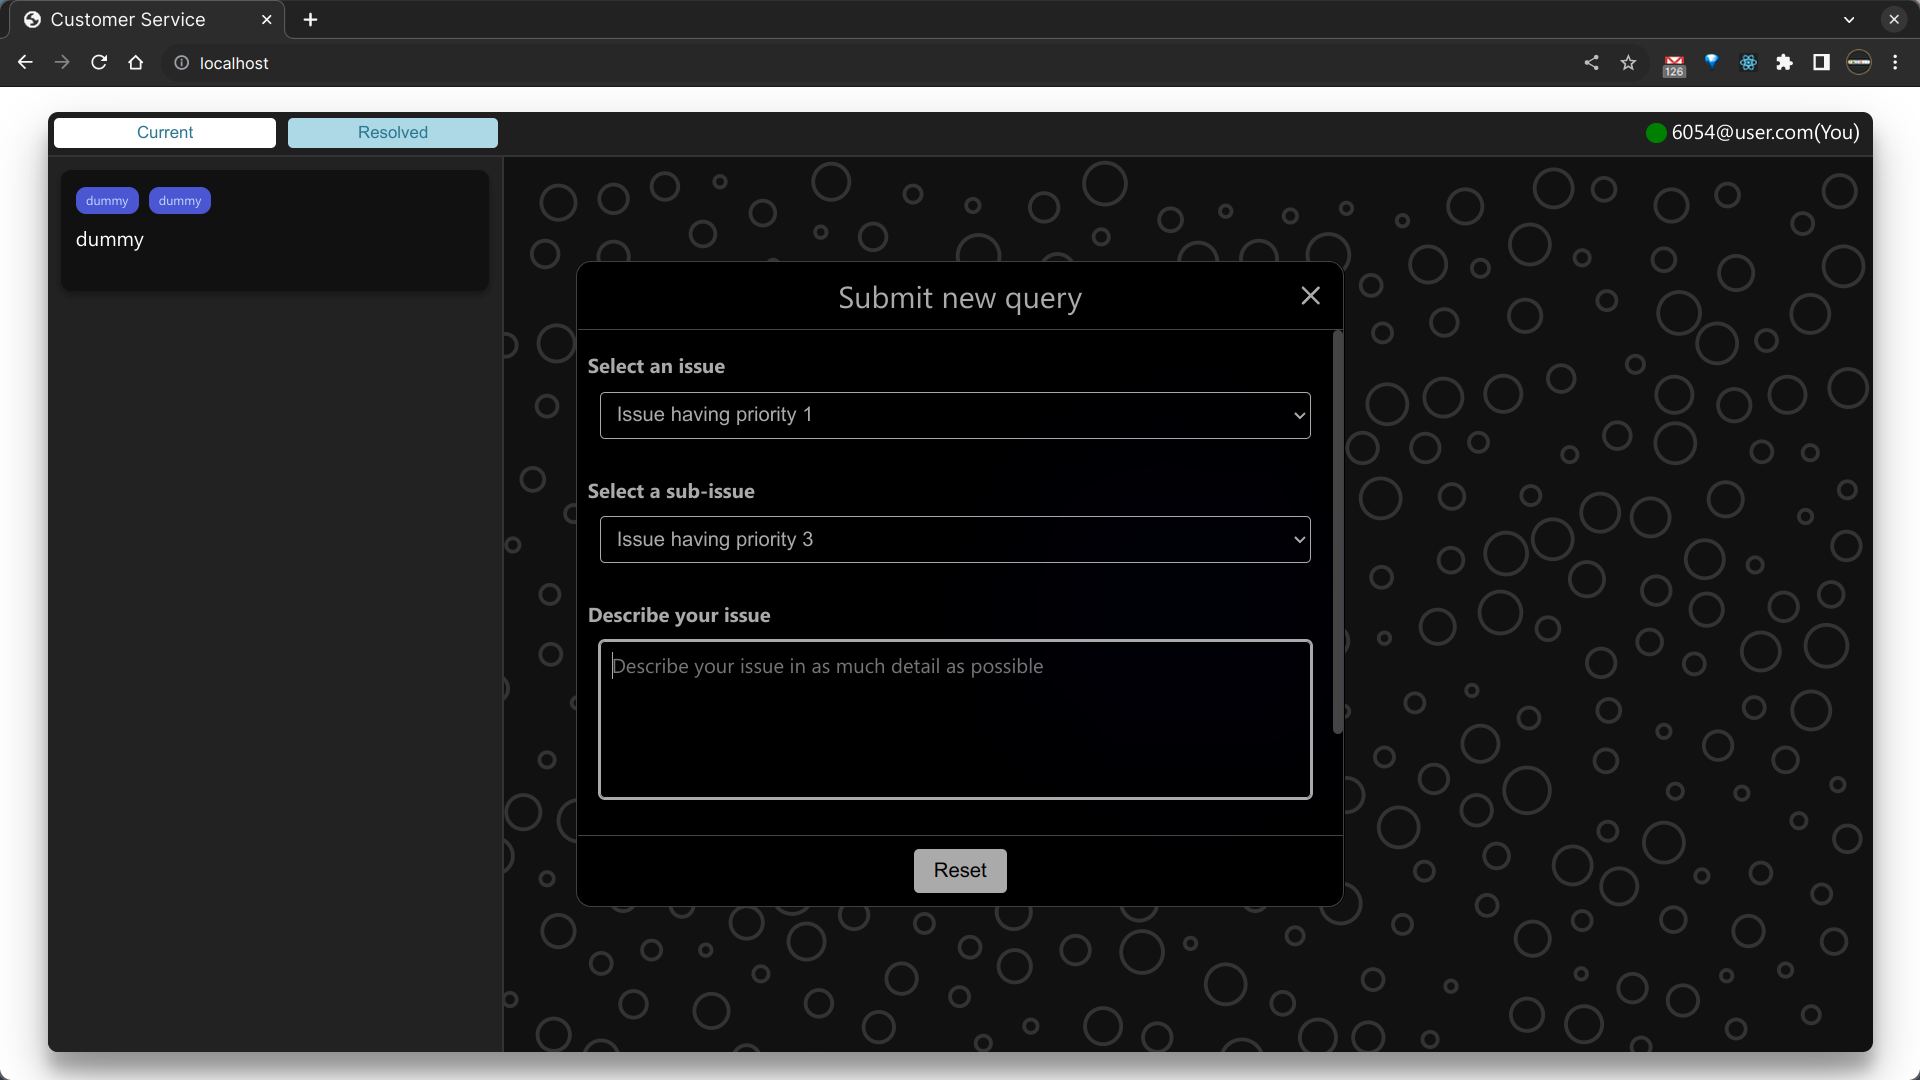This screenshot has width=1920, height=1080.
Task: Click the modal's vertical scrollbar
Action: 1337,532
